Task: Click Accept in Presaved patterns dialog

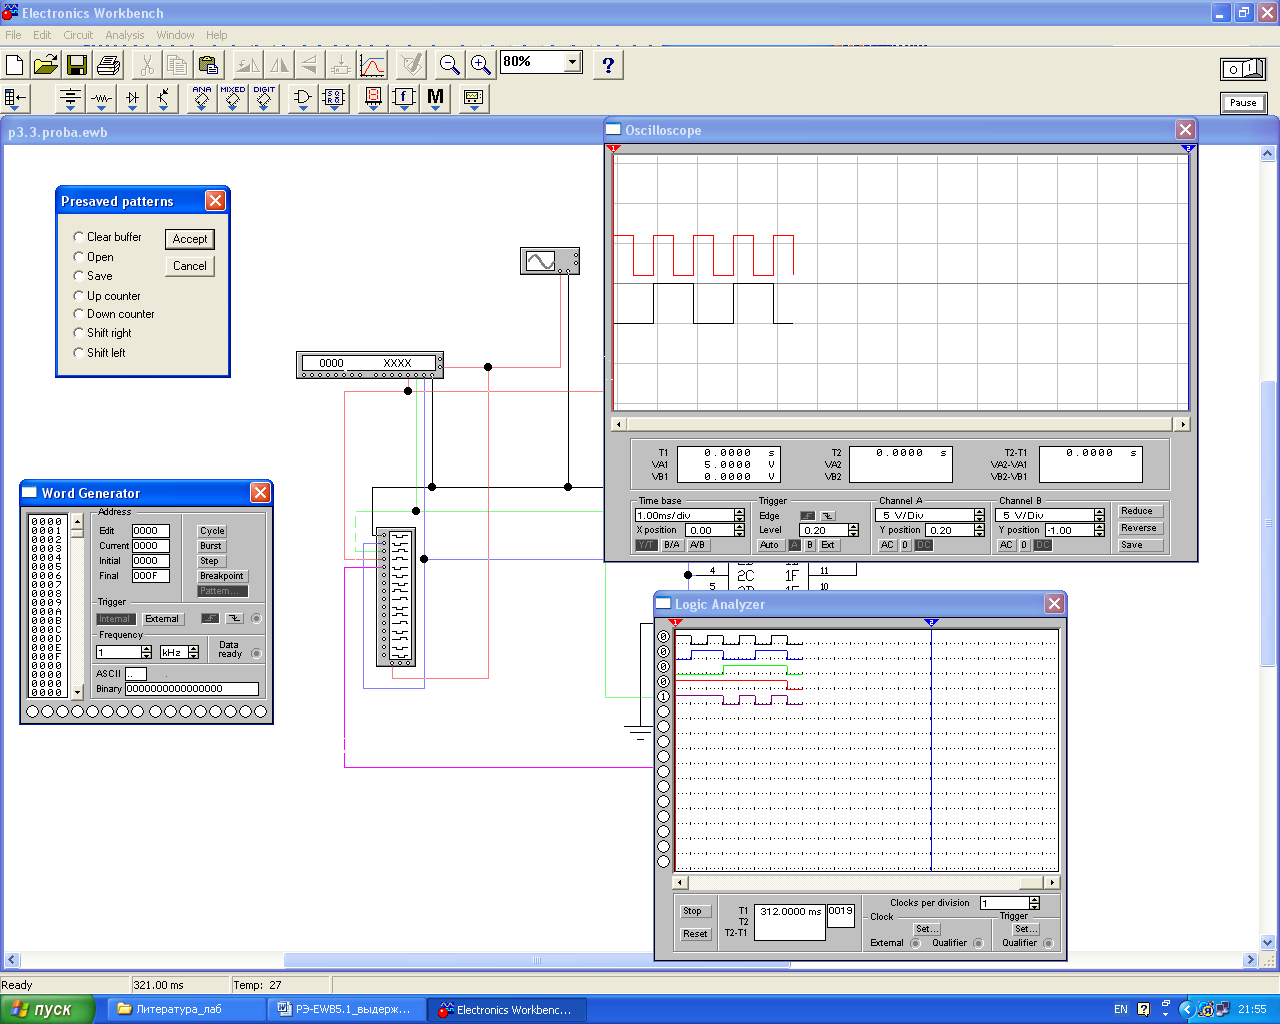Action: pyautogui.click(x=190, y=239)
